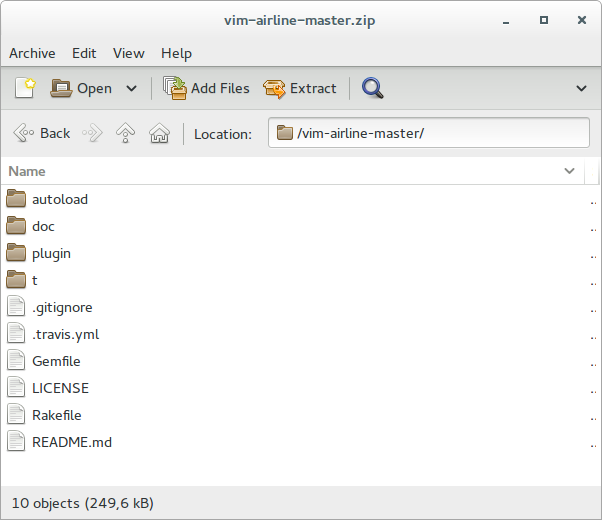602x520 pixels.
Task: Select the doc folder icon
Action: [16, 226]
